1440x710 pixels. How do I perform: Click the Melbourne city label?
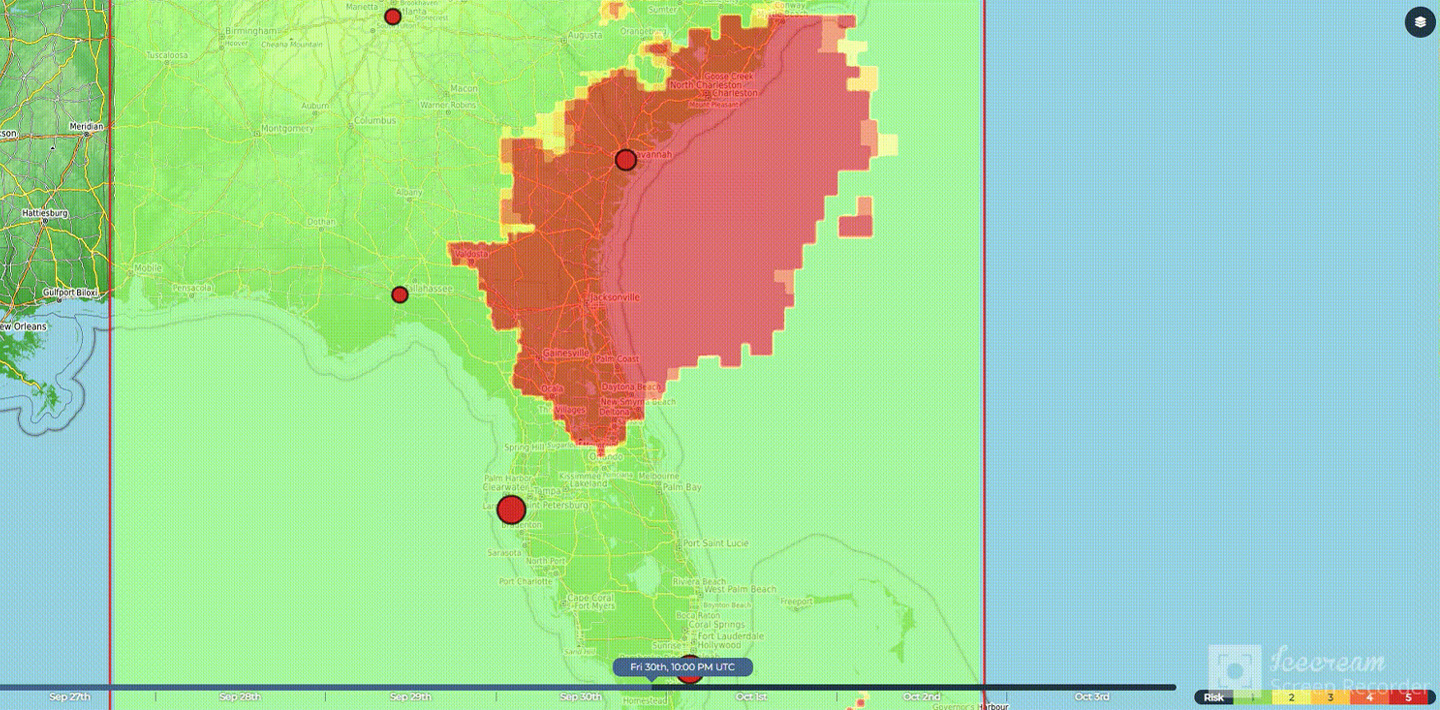tap(658, 475)
